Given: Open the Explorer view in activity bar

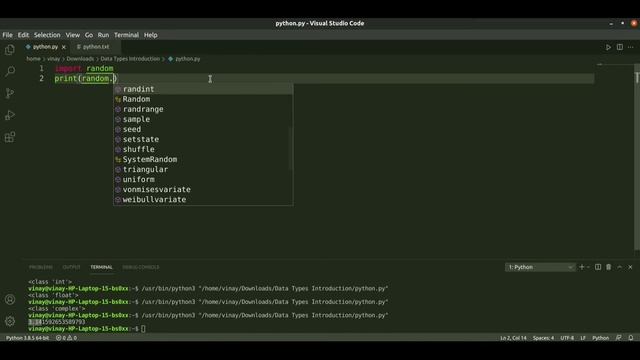Looking at the screenshot, I should tap(10, 50).
